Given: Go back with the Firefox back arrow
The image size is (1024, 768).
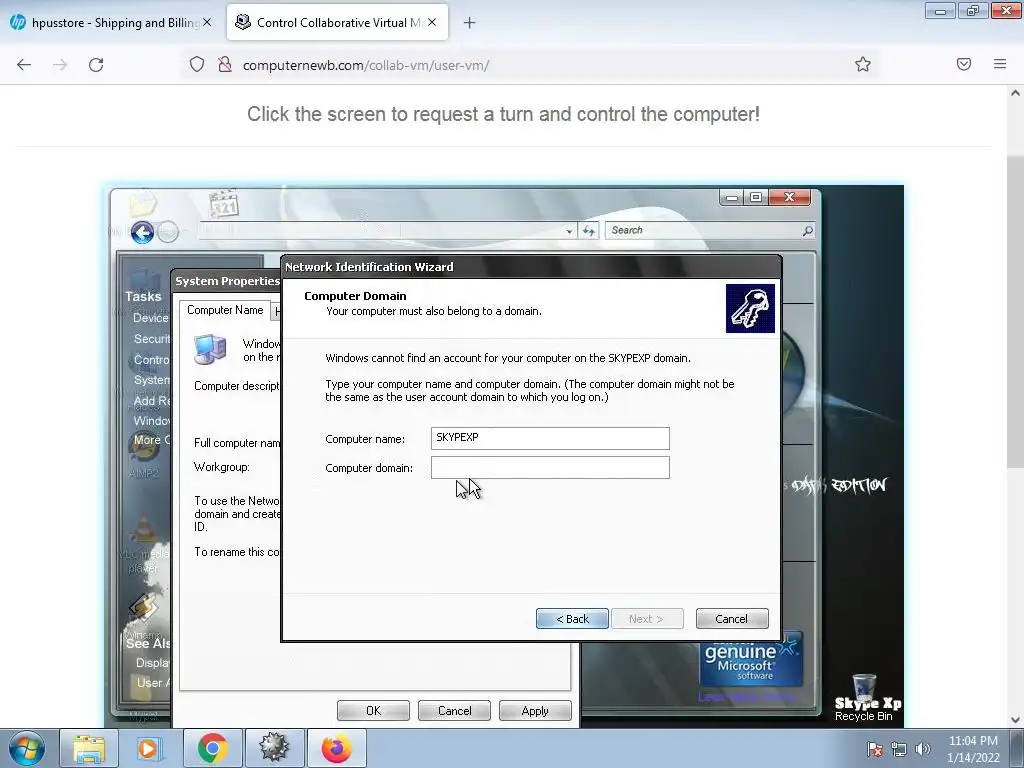Looking at the screenshot, I should click(24, 65).
